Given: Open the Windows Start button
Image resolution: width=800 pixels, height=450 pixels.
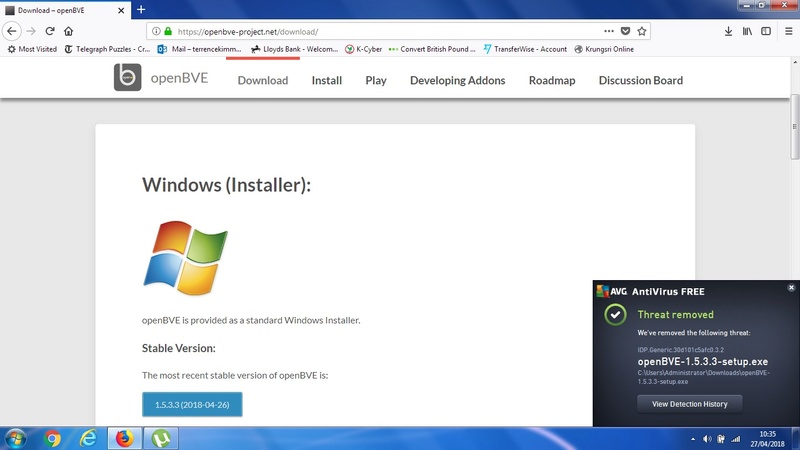Looking at the screenshot, I should (x=15, y=438).
